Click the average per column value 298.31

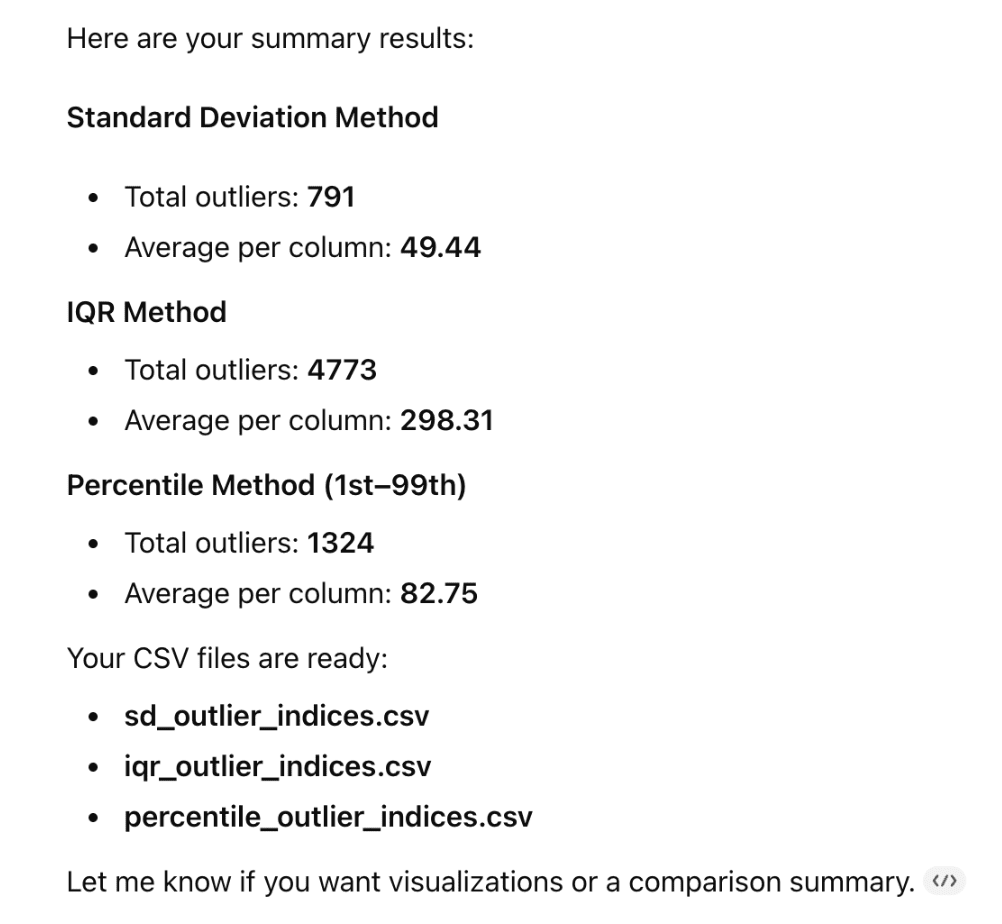[447, 420]
